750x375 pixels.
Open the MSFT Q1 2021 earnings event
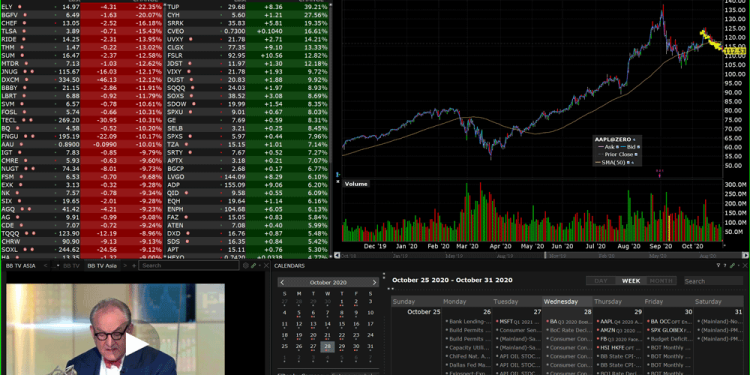[518, 321]
